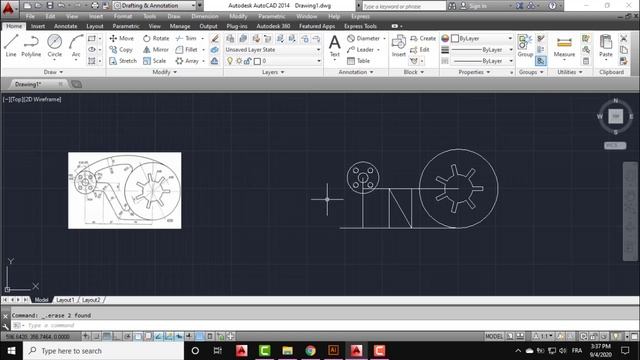Click the WCS label under ViewCube

tap(615, 145)
